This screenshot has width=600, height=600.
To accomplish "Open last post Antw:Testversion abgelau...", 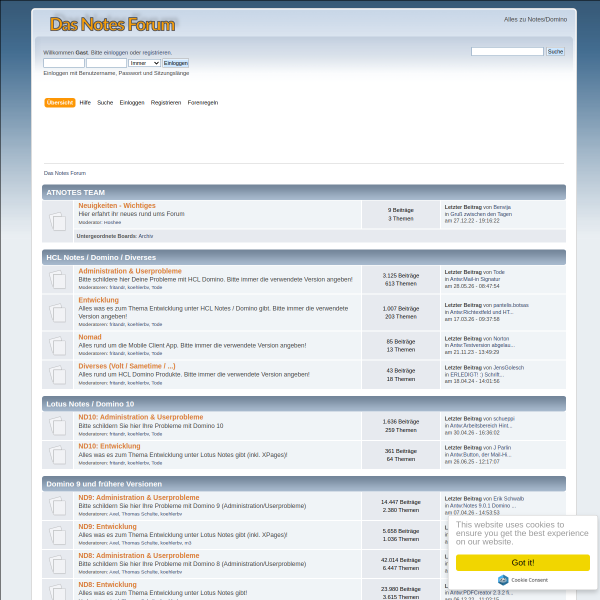I will click(482, 345).
